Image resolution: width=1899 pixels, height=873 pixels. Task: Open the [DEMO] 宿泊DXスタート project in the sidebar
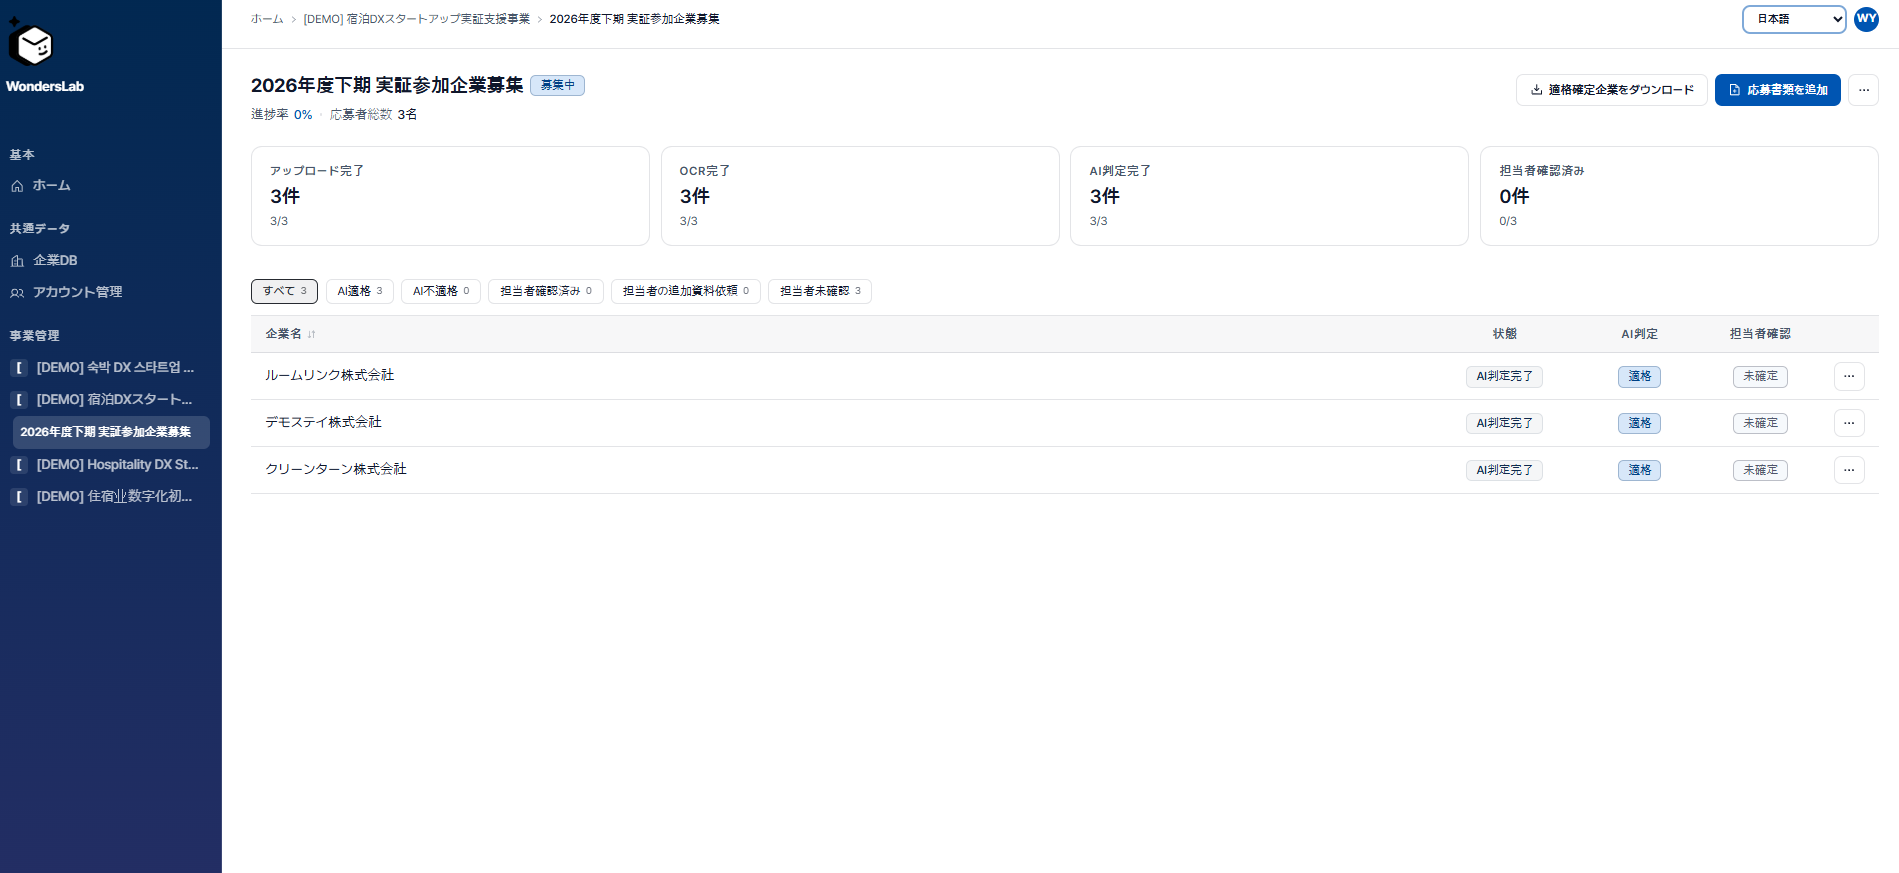click(x=114, y=400)
